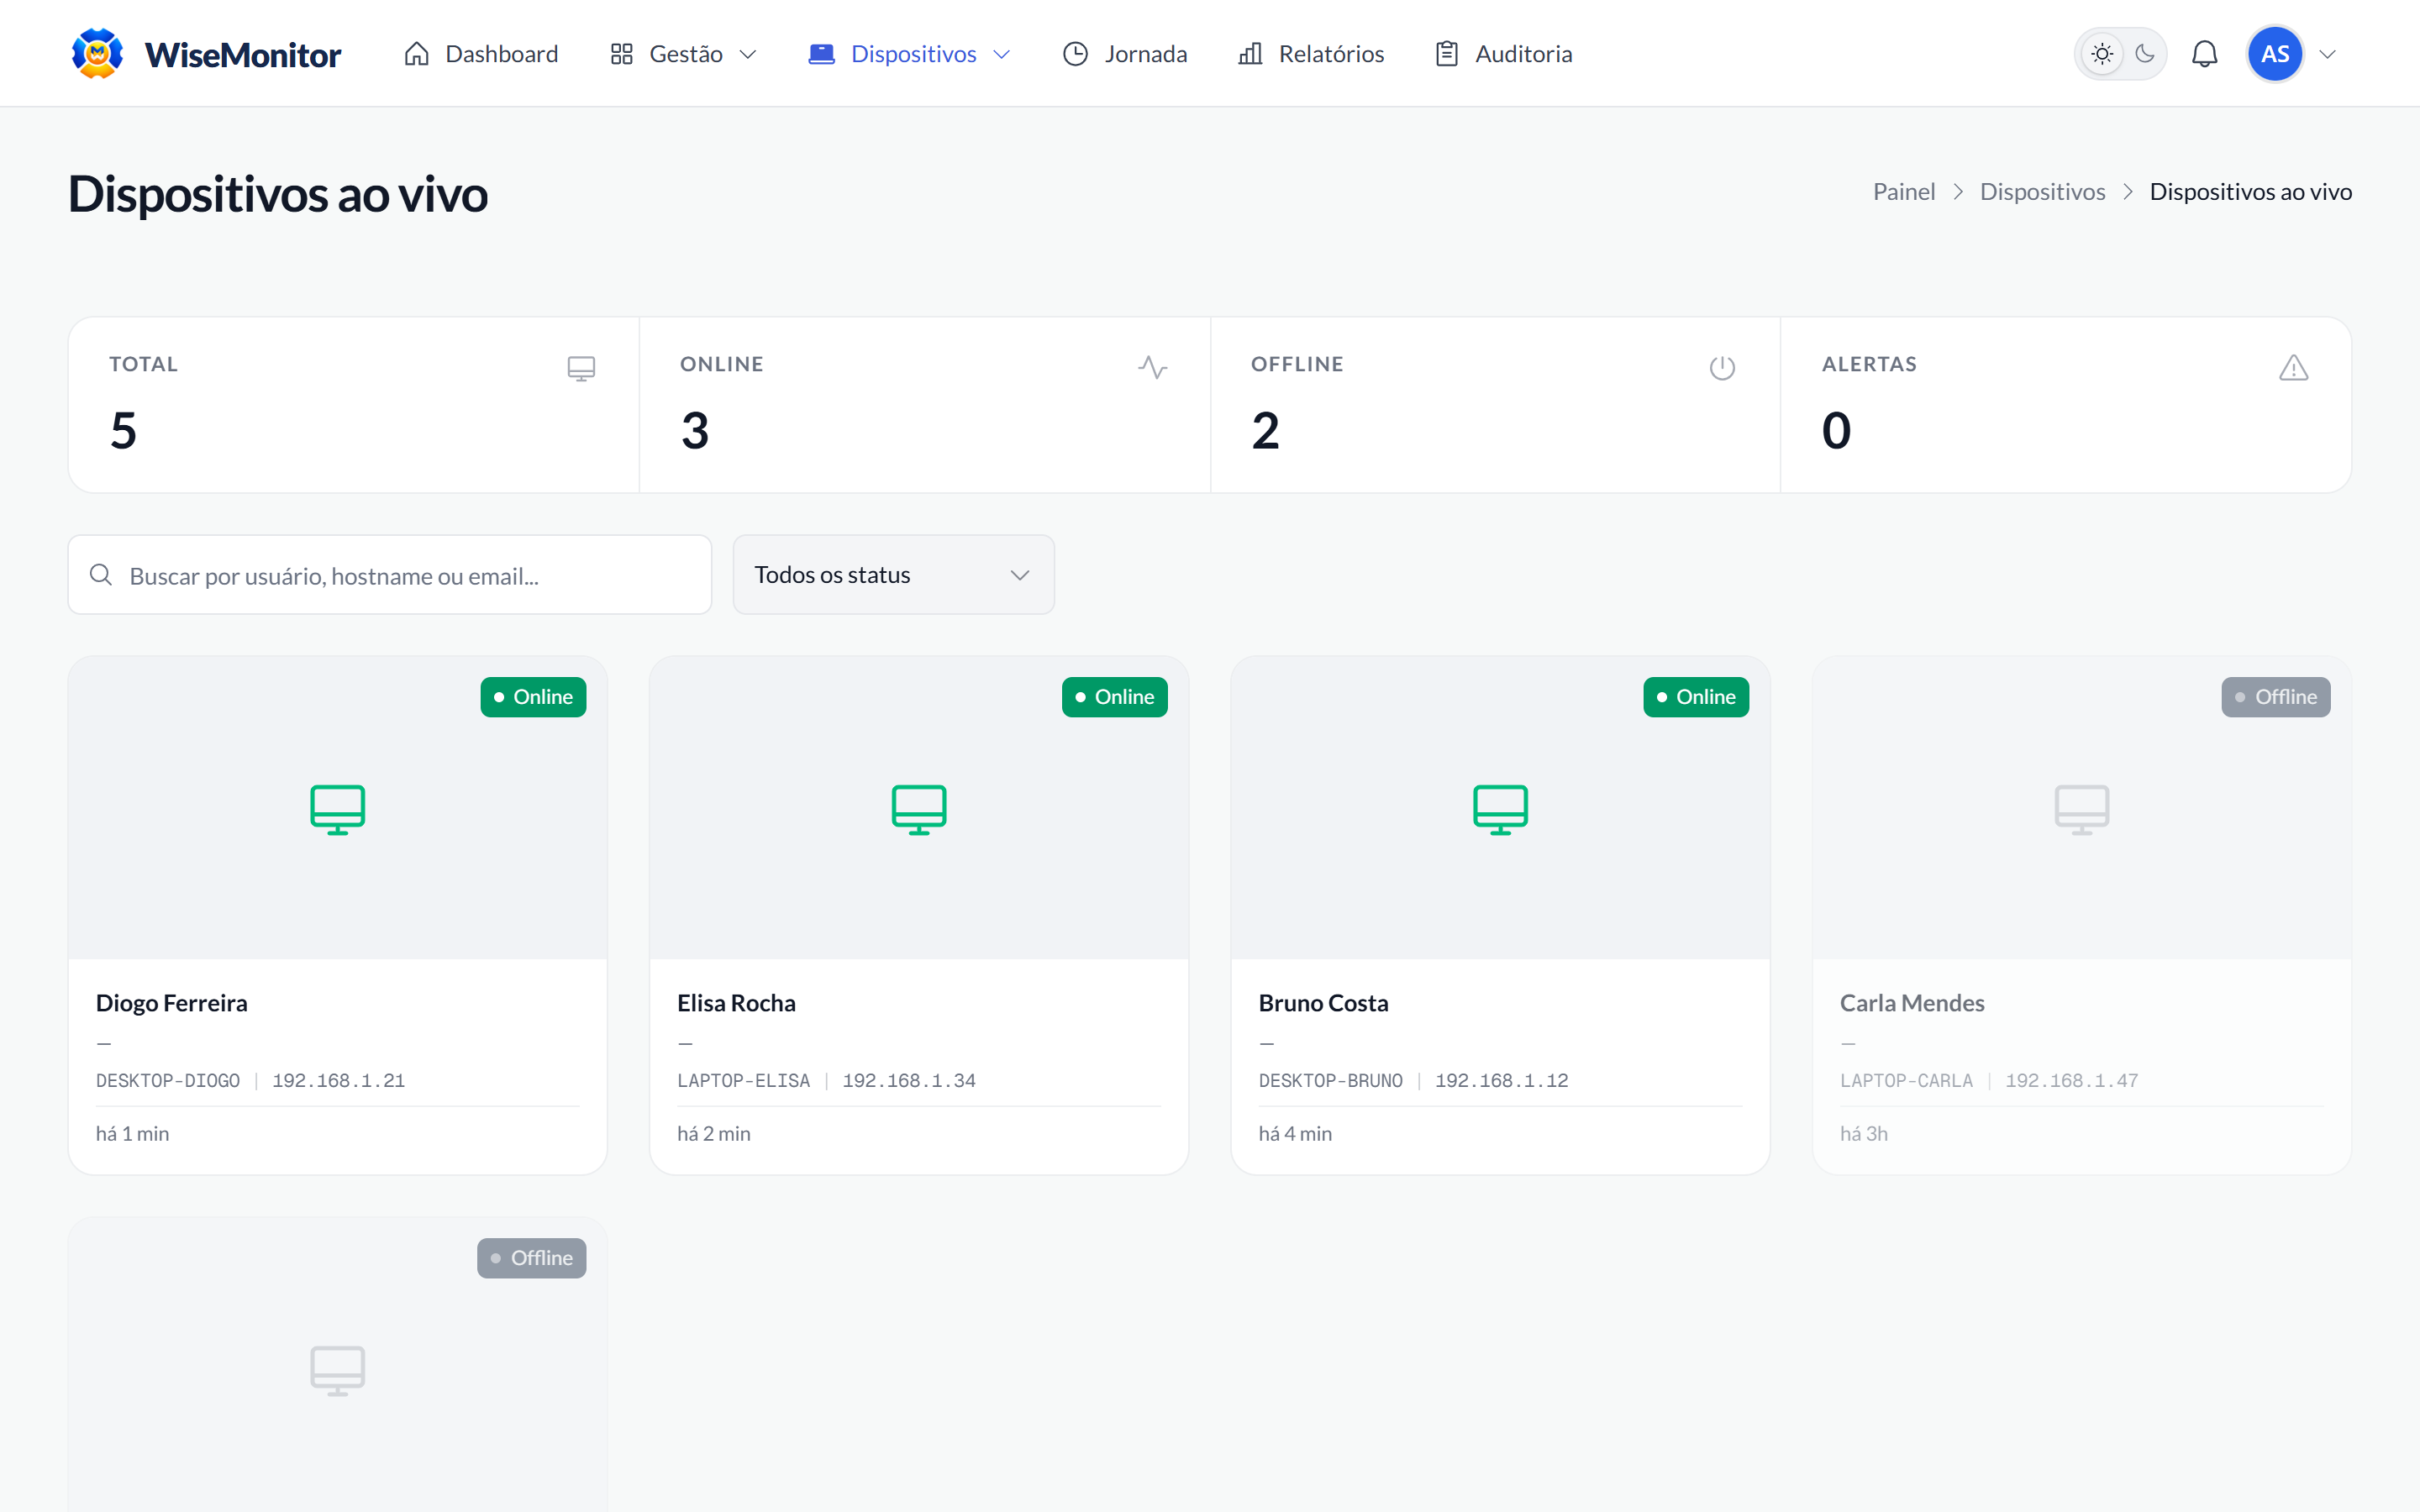Expand the Dispositivos dropdown menu
2420x1512 pixels.
tap(910, 54)
